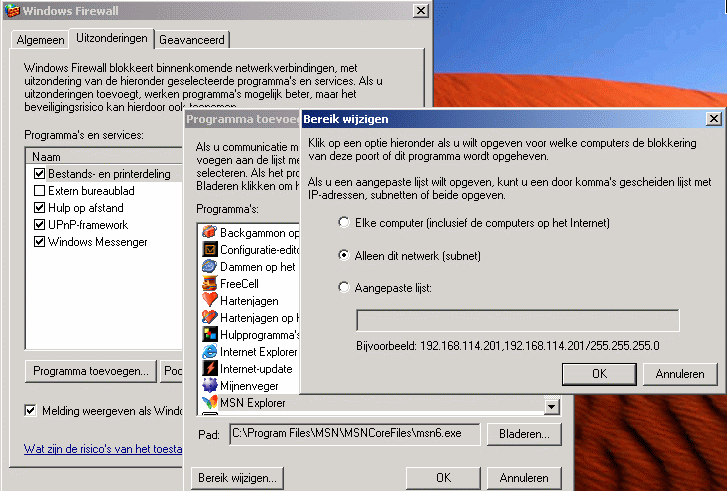This screenshot has width=727, height=491.
Task: Click the Hartenjagen heart icon
Action: [x=210, y=300]
